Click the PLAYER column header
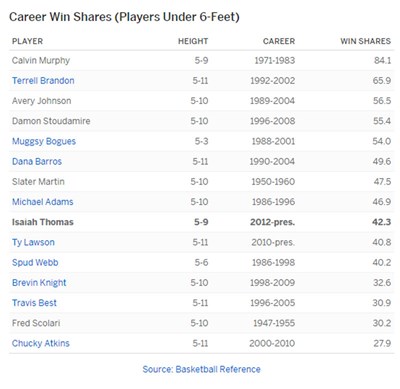Image resolution: width=400 pixels, height=389 pixels. coord(27,41)
